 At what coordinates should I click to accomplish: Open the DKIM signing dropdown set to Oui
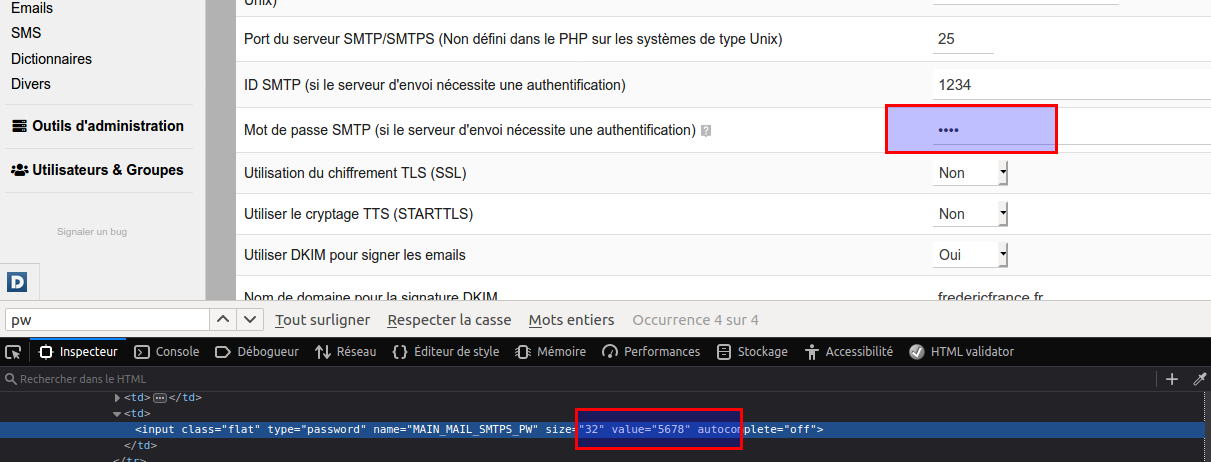tap(970, 255)
